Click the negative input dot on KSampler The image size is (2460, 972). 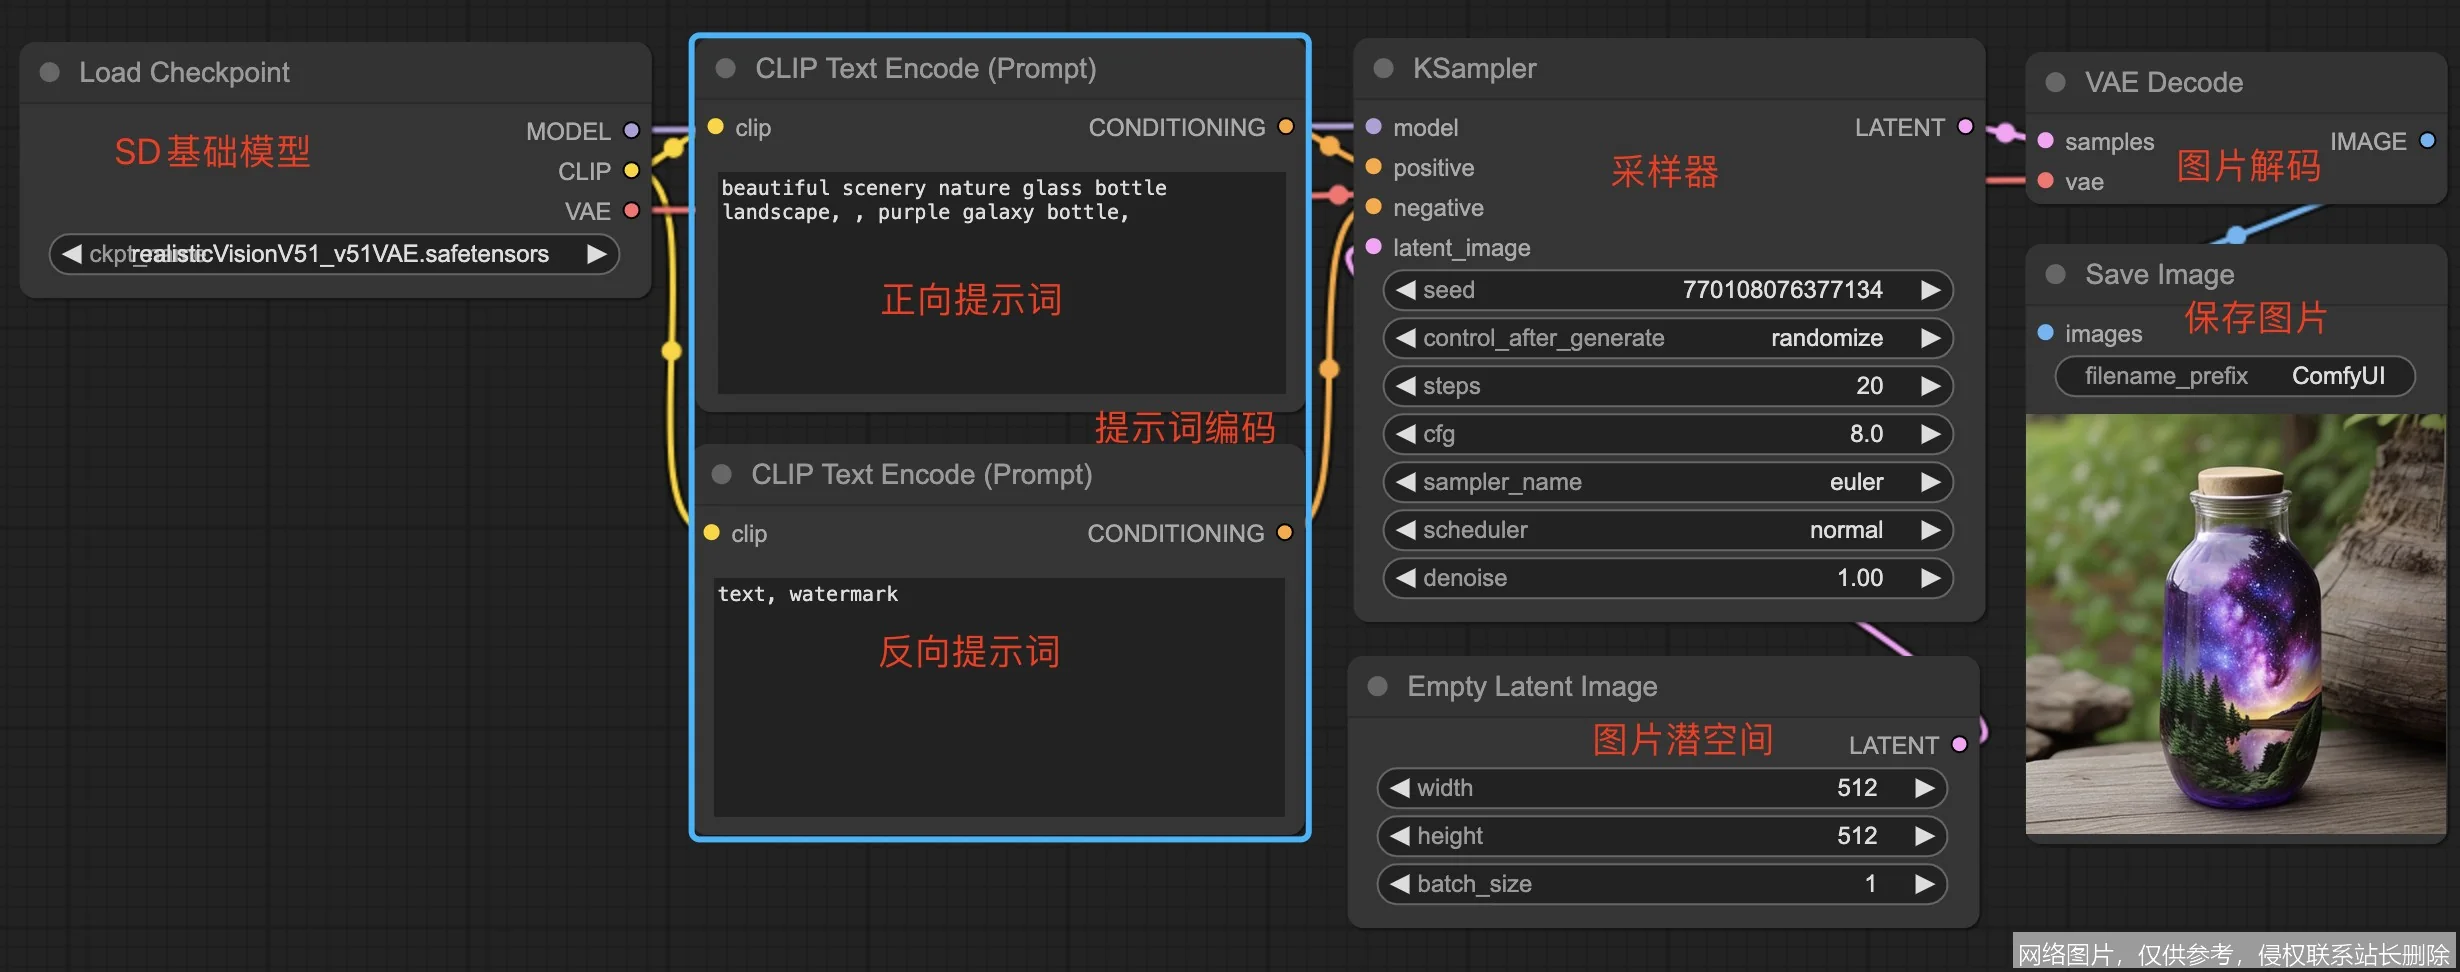pos(1374,208)
